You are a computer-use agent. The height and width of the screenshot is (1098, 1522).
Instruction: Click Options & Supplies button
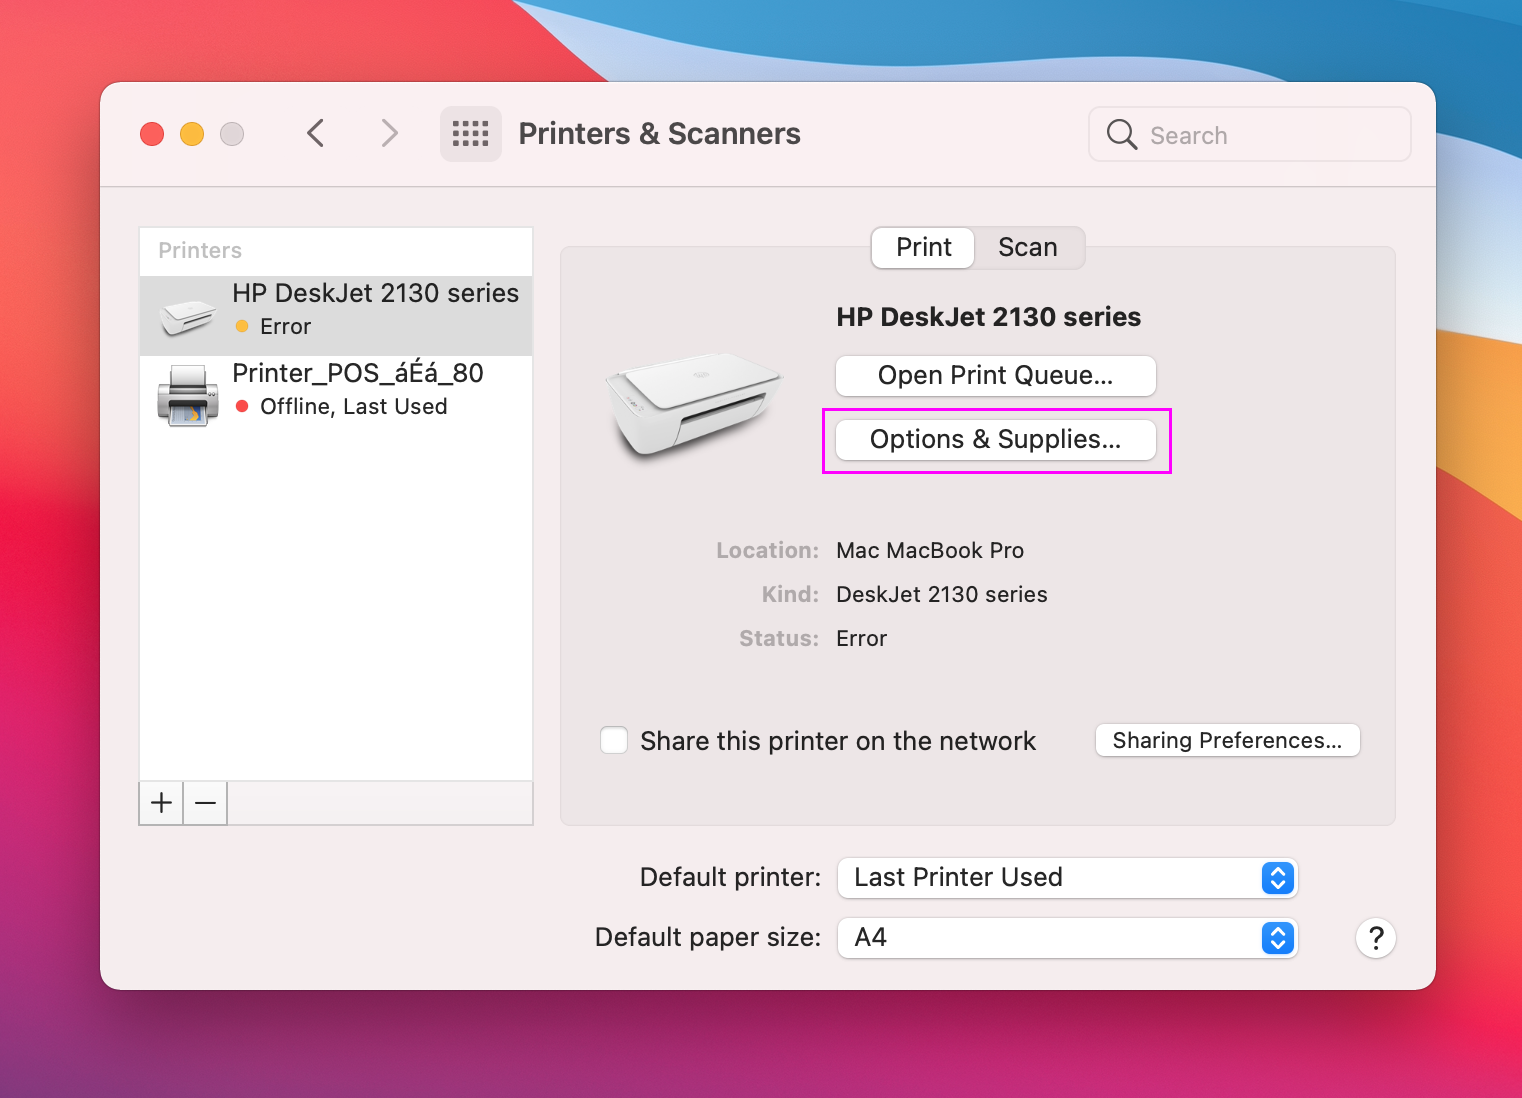pos(995,440)
